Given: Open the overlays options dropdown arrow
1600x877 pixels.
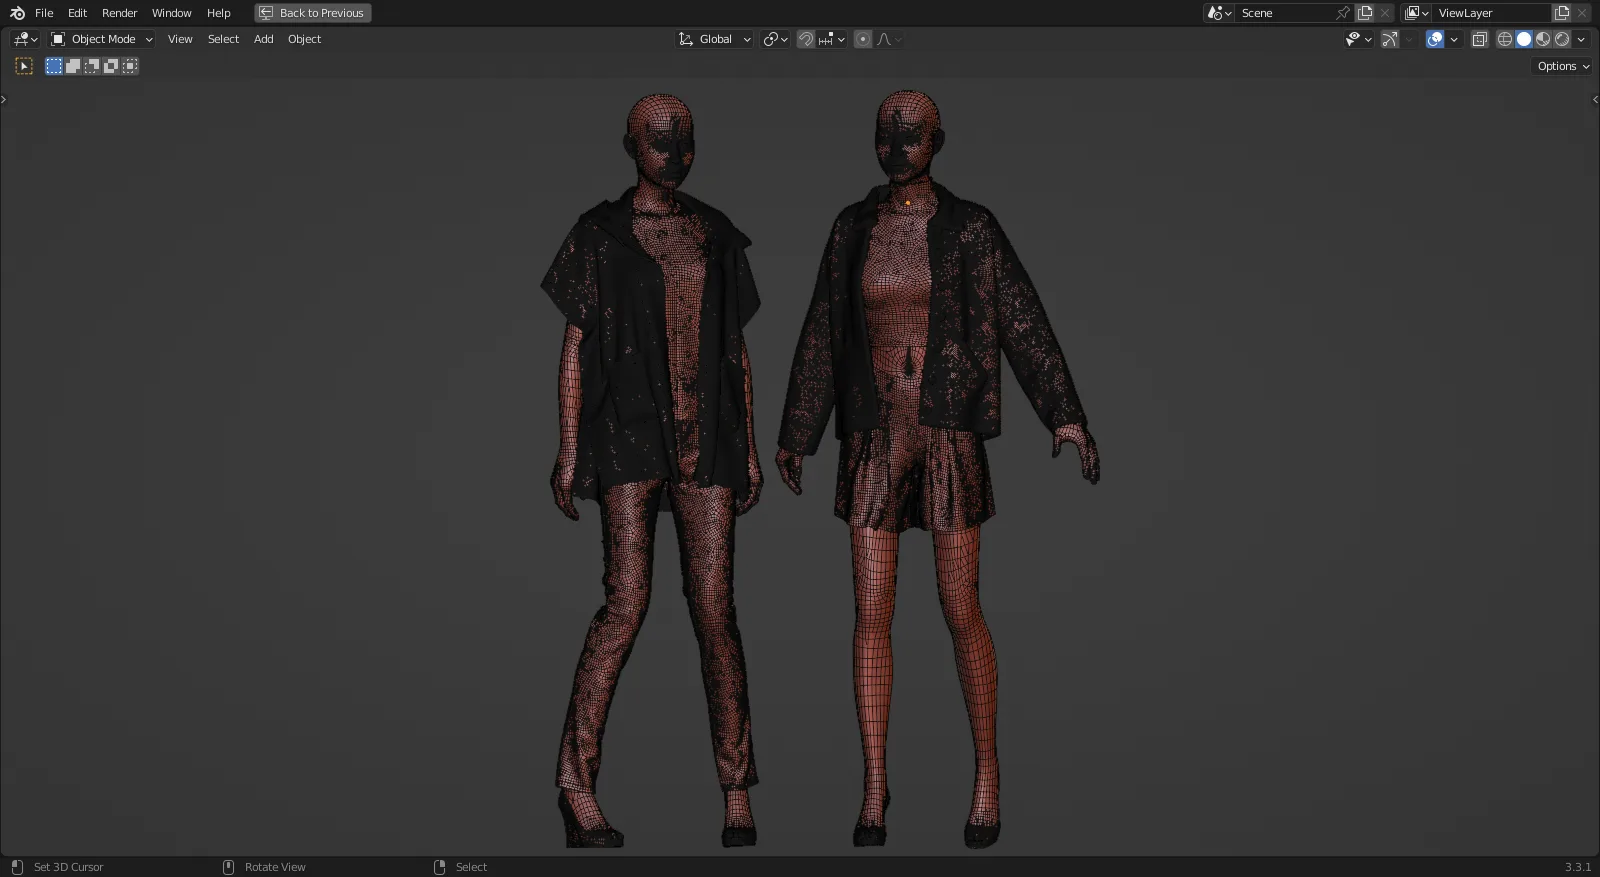Looking at the screenshot, I should [x=1454, y=39].
